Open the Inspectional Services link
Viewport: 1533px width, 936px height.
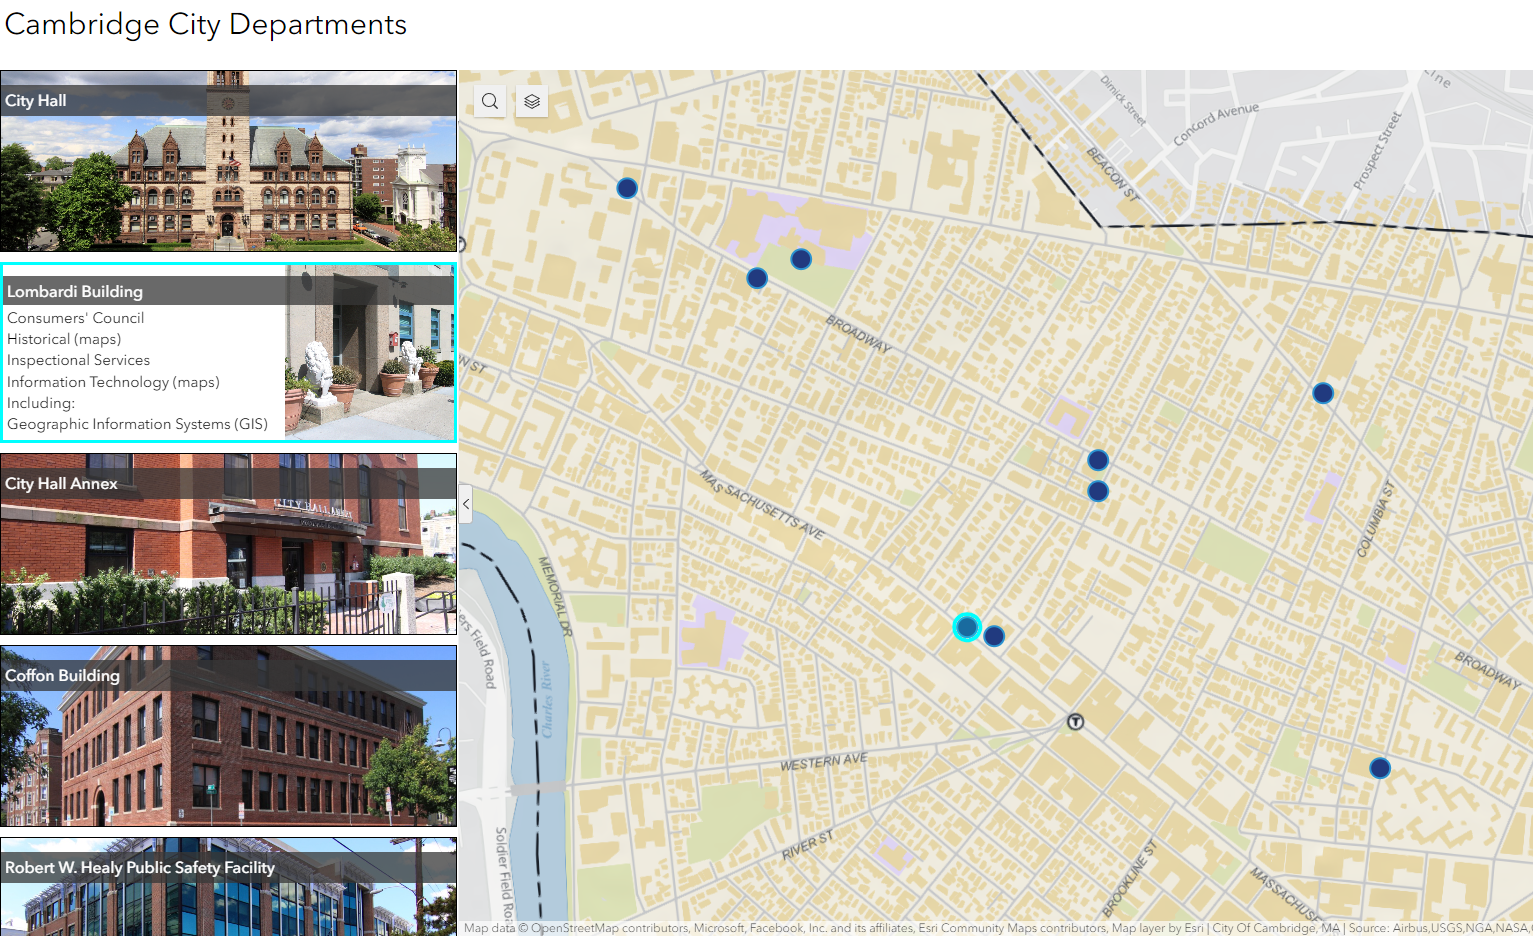(79, 360)
